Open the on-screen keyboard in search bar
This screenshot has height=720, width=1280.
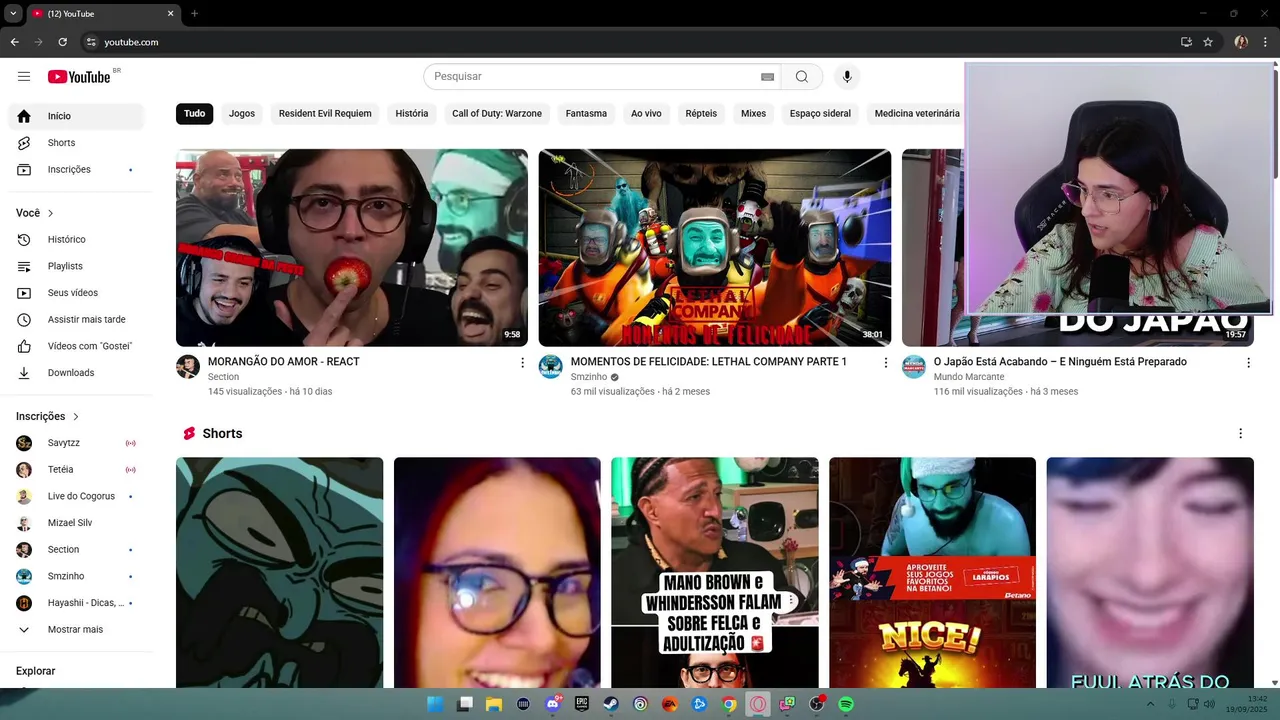(767, 77)
